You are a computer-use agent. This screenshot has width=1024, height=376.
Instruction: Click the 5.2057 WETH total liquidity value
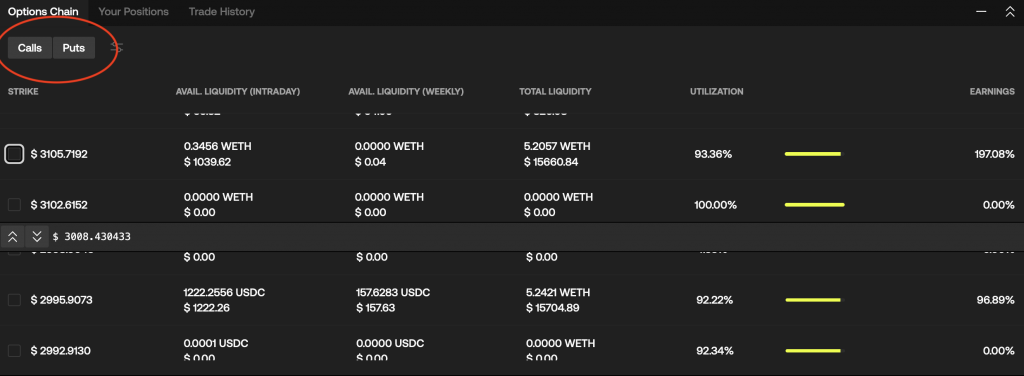pos(558,146)
